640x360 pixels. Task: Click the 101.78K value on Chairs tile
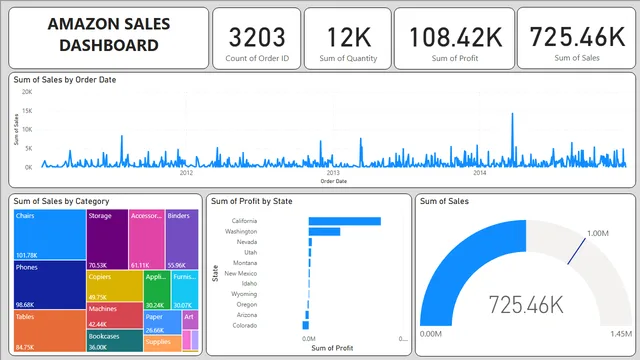[27, 255]
